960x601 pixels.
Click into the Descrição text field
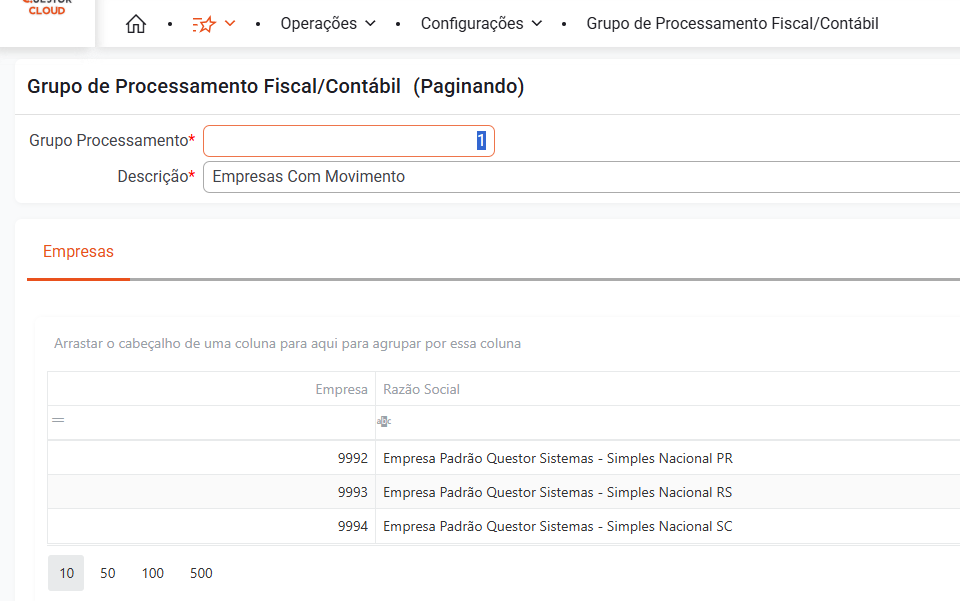click(x=582, y=177)
